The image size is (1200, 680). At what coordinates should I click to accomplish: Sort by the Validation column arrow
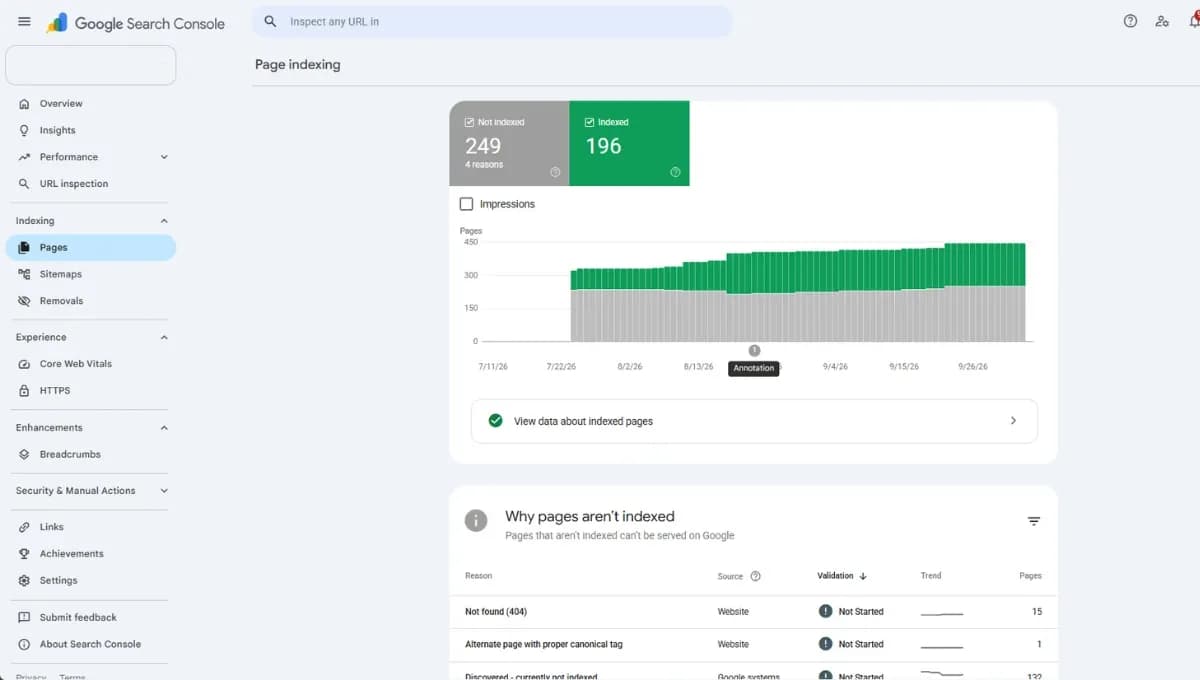click(863, 576)
